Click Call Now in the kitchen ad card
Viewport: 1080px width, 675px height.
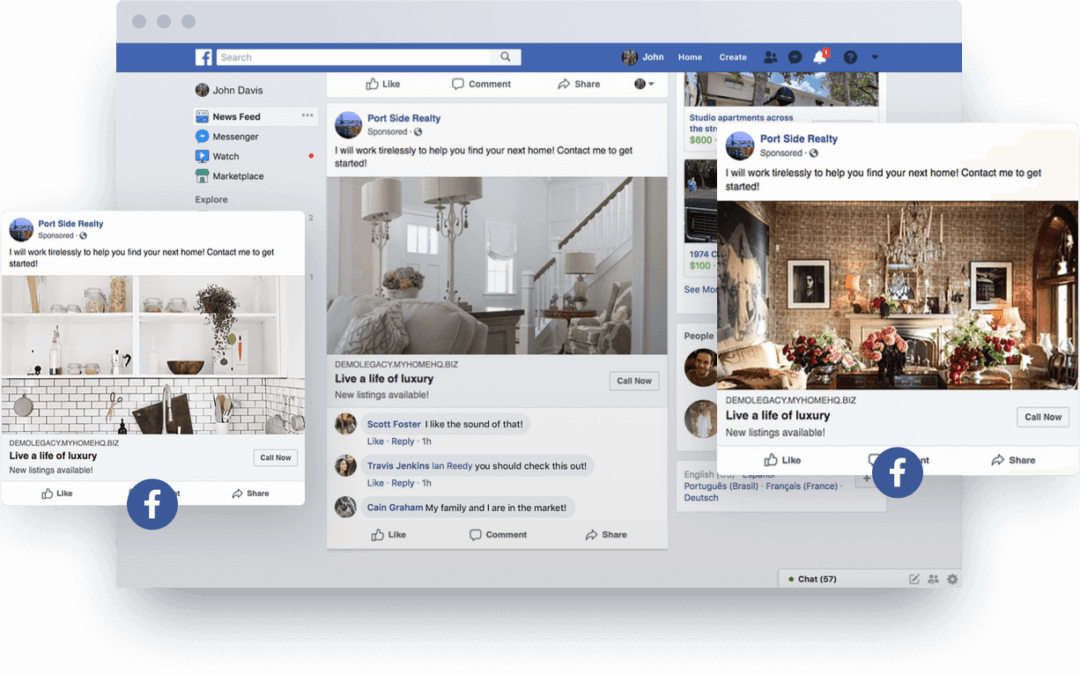pos(276,457)
